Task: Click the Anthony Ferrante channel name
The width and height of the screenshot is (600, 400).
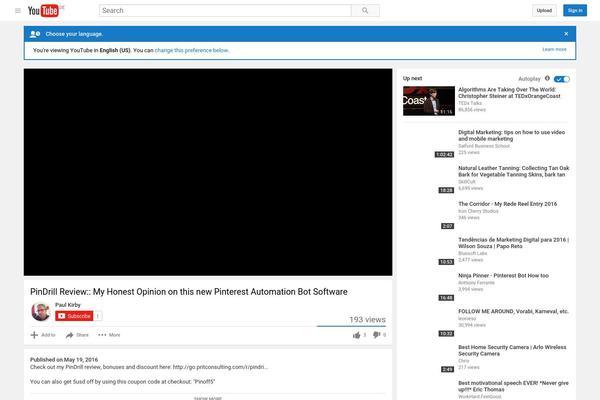Action: (x=476, y=282)
